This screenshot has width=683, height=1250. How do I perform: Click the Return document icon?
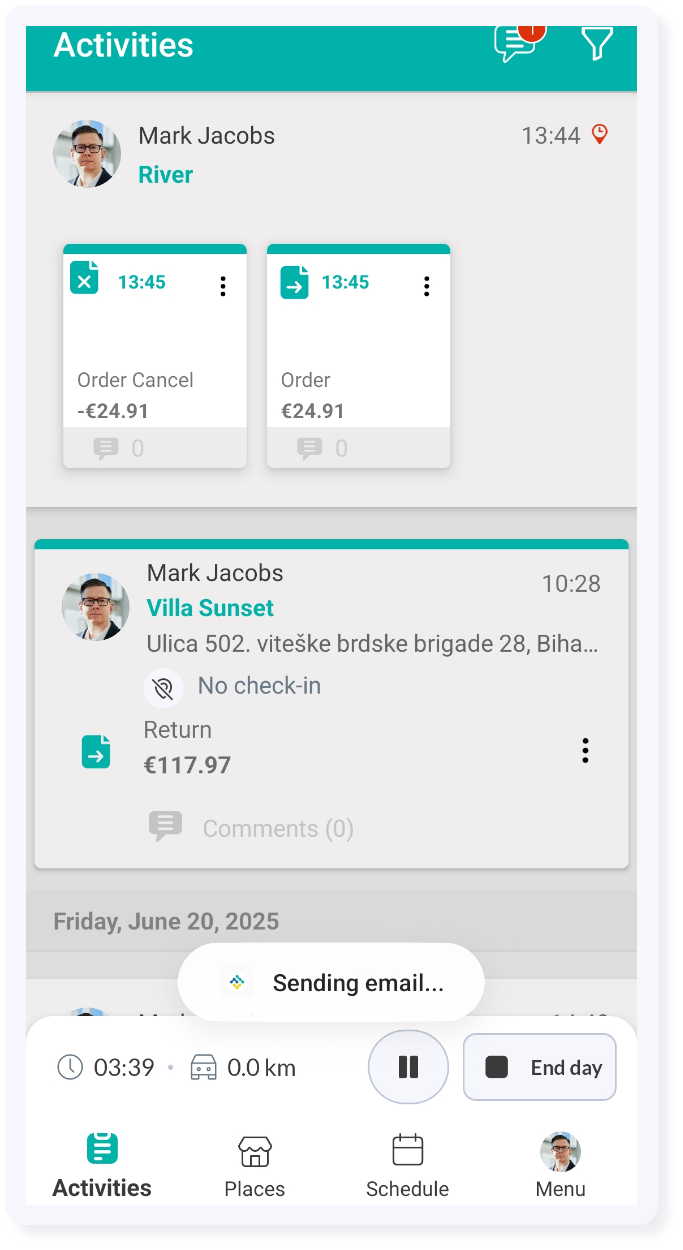click(x=96, y=752)
